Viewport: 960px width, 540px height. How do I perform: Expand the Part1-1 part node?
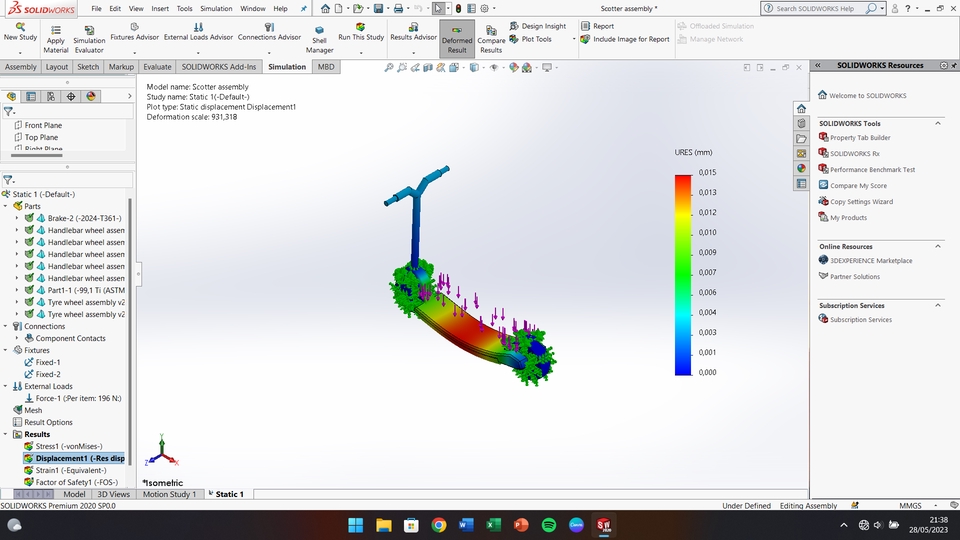coord(17,290)
